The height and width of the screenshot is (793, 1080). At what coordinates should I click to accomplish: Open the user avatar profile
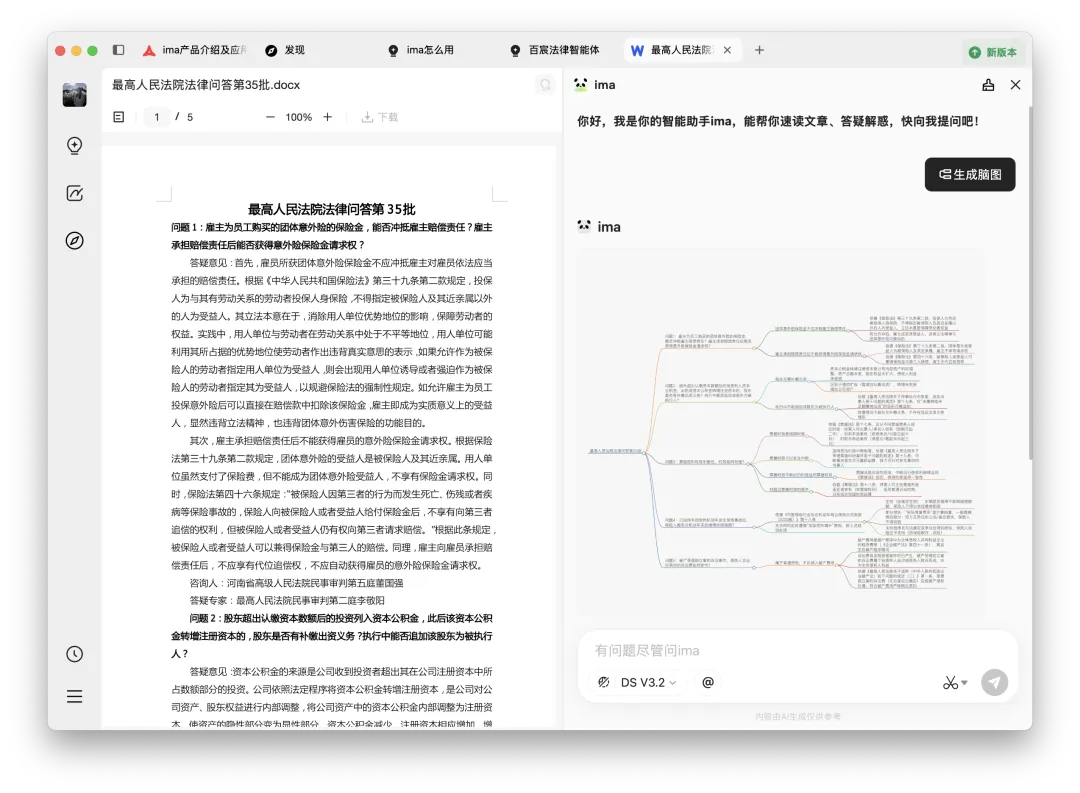pos(74,94)
